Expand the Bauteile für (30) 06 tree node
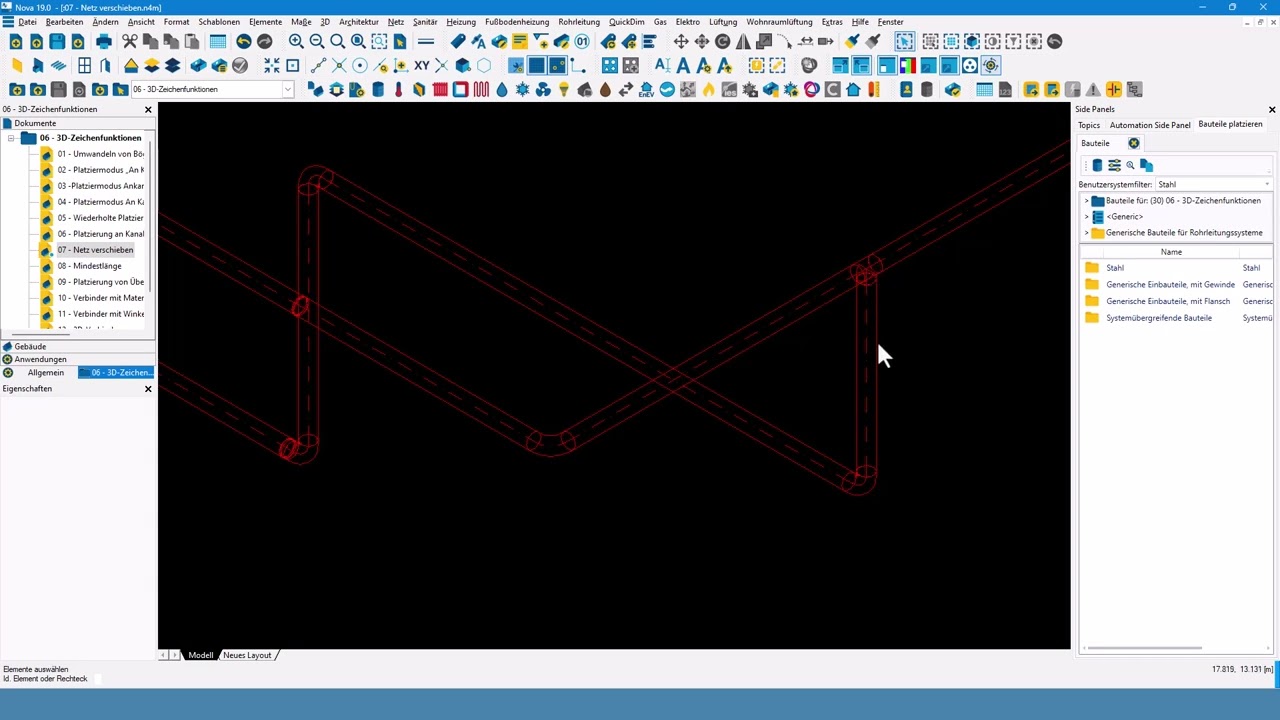Image resolution: width=1280 pixels, height=720 pixels. 1086,201
